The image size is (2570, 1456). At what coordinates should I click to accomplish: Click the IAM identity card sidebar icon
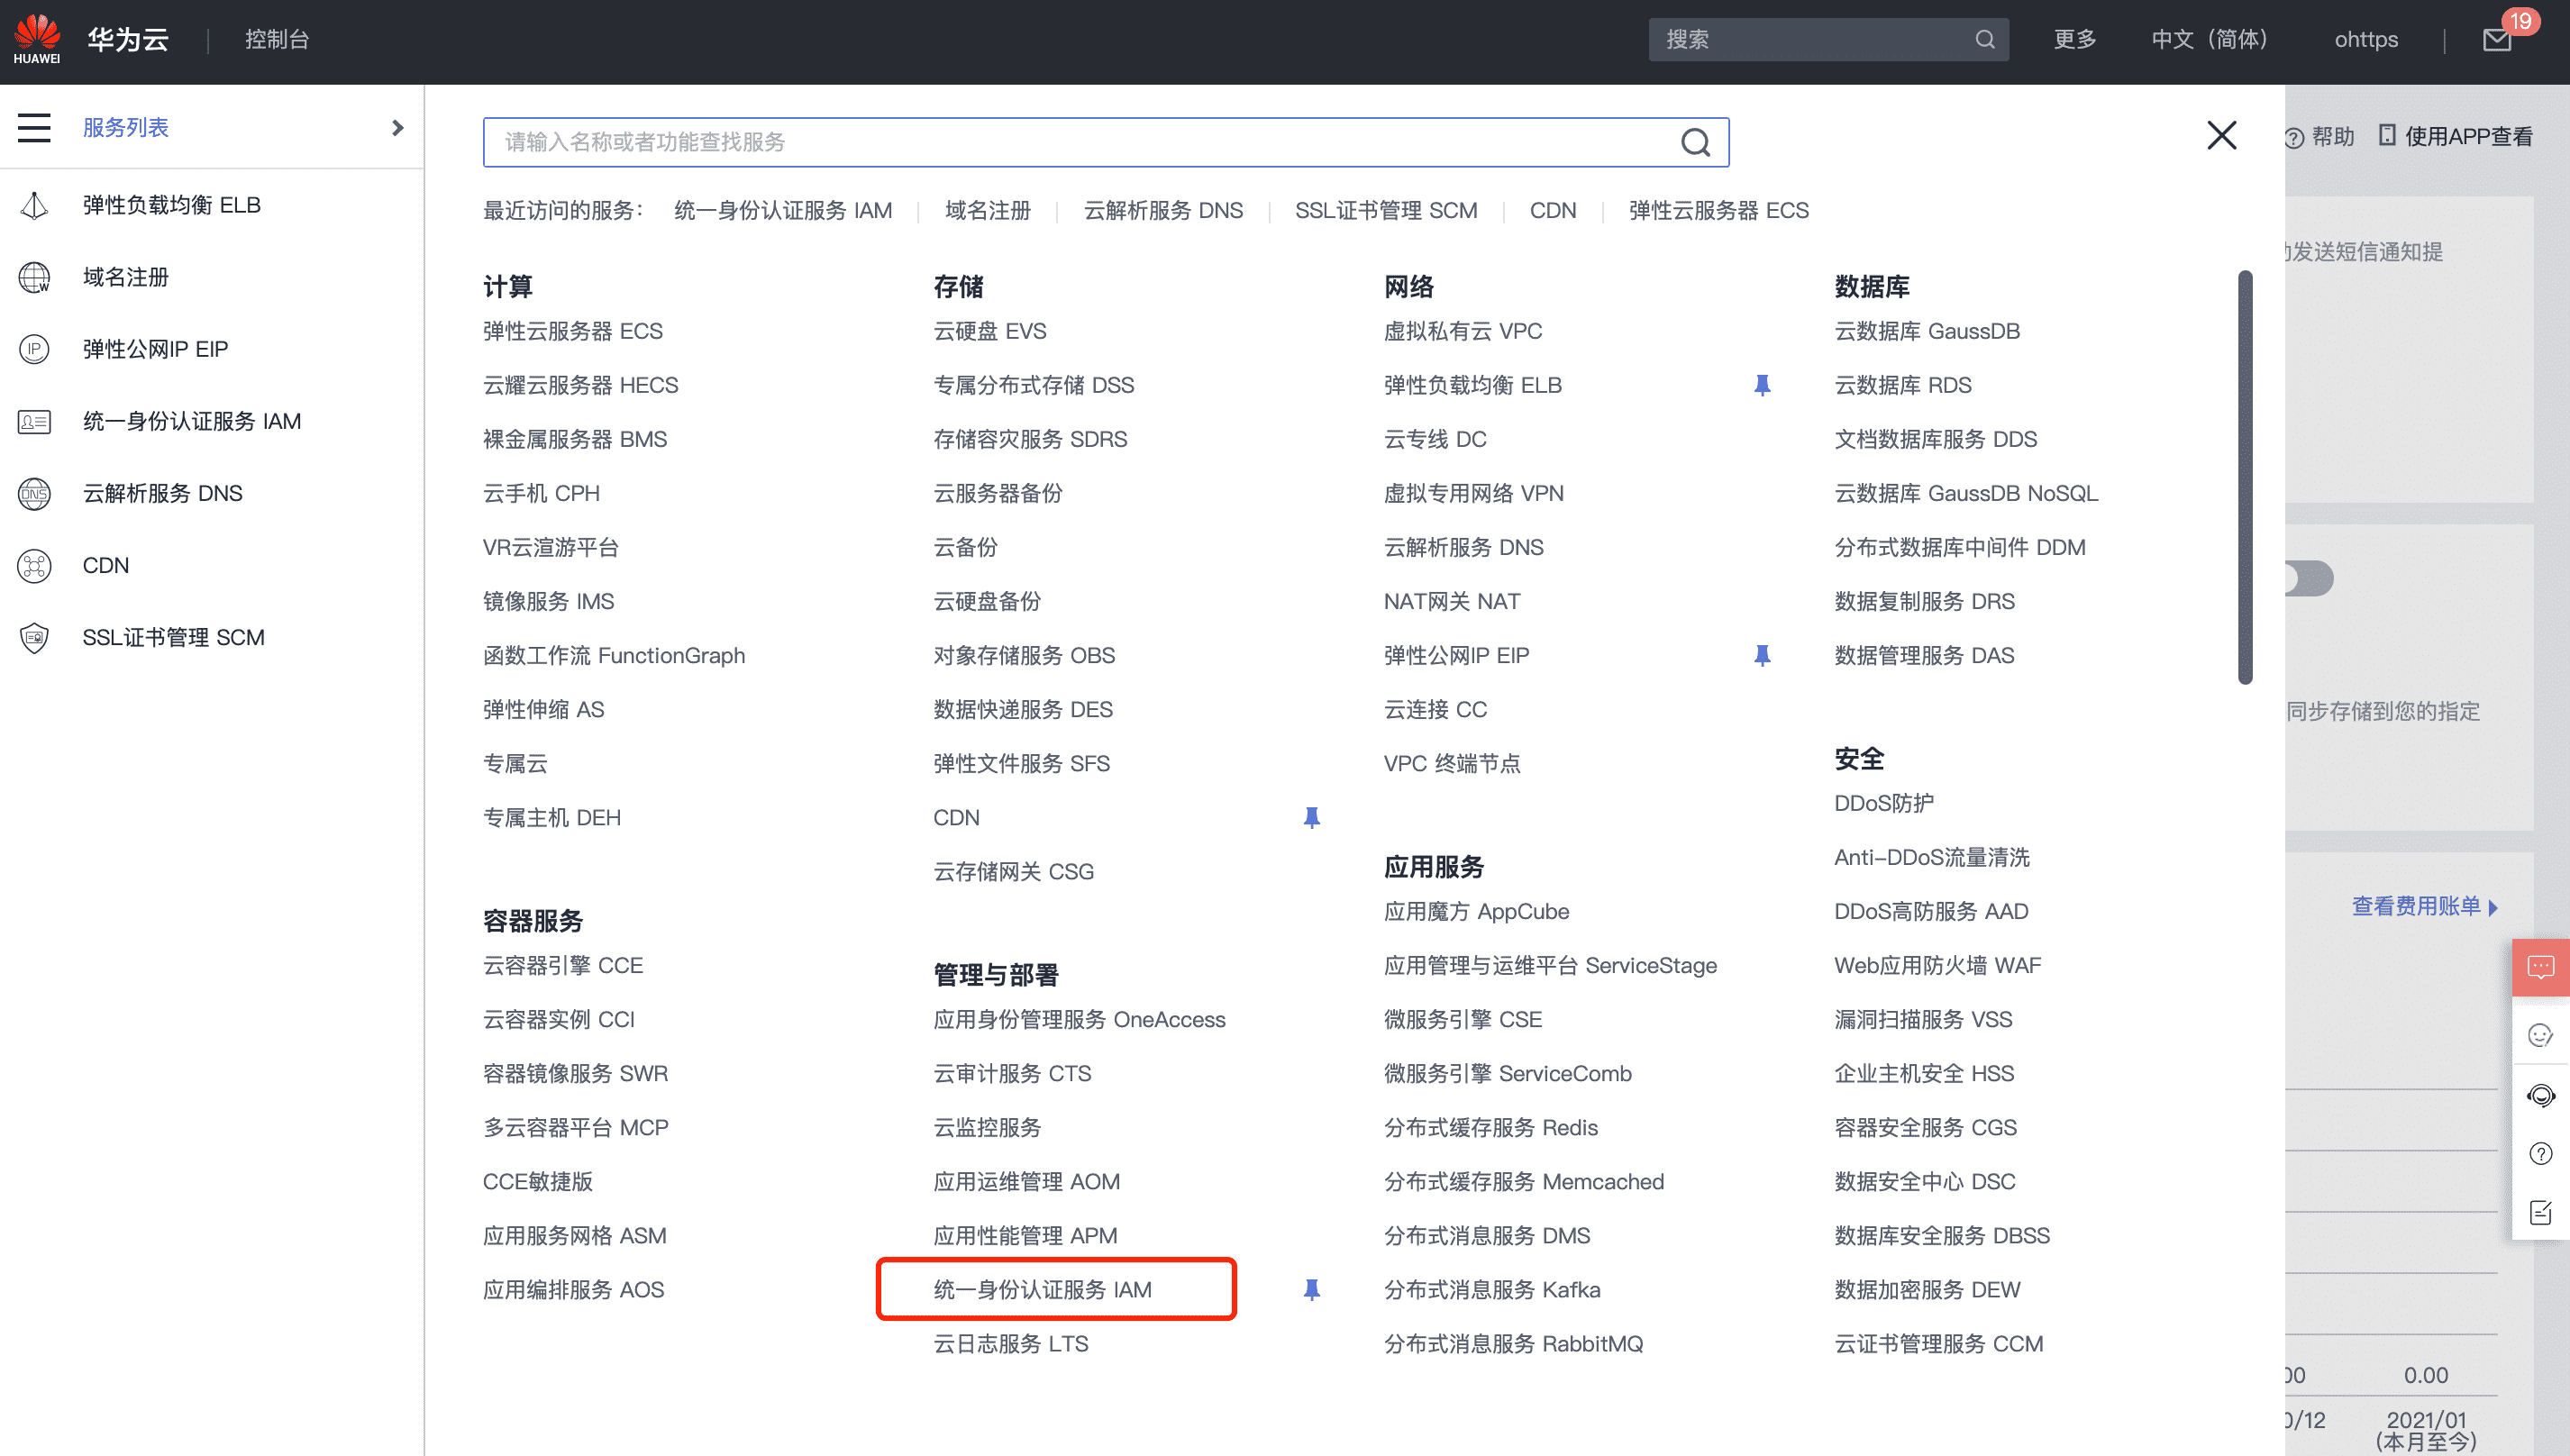pyautogui.click(x=34, y=421)
